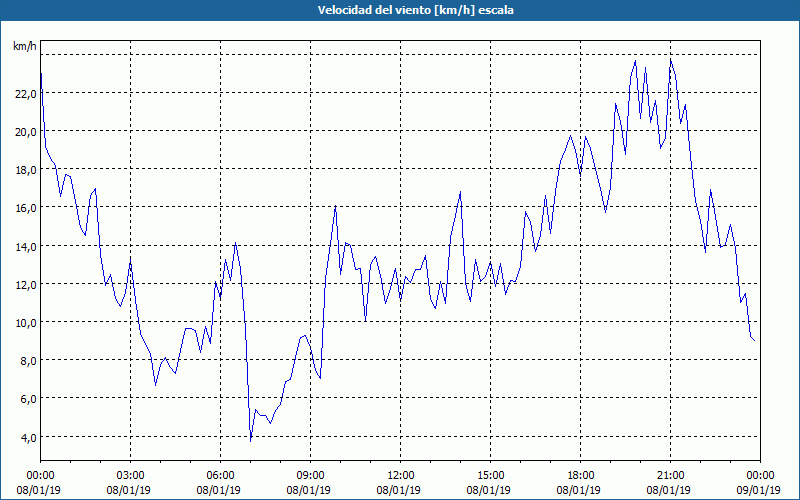
Task: Click the 12,0 y-axis value
Action: pos(26,285)
